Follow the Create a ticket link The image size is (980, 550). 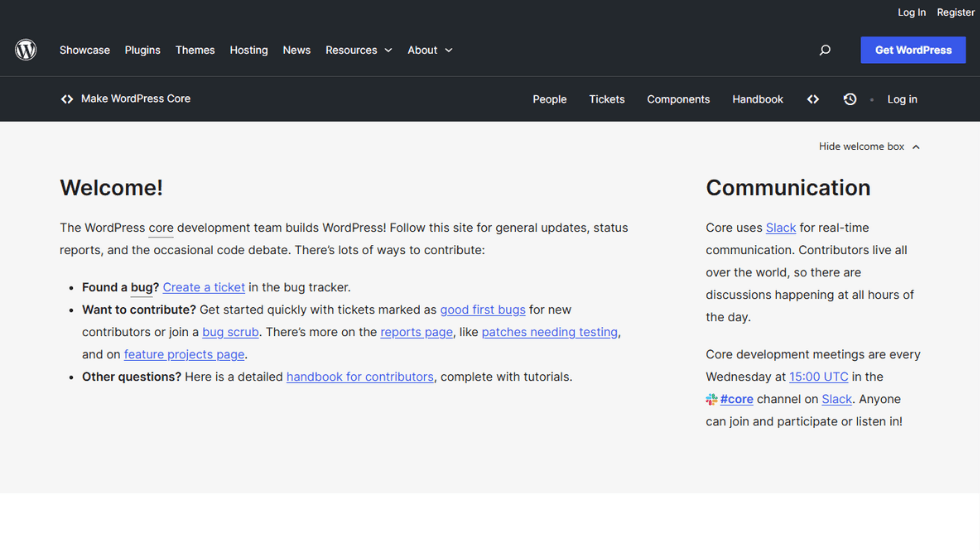coord(204,288)
